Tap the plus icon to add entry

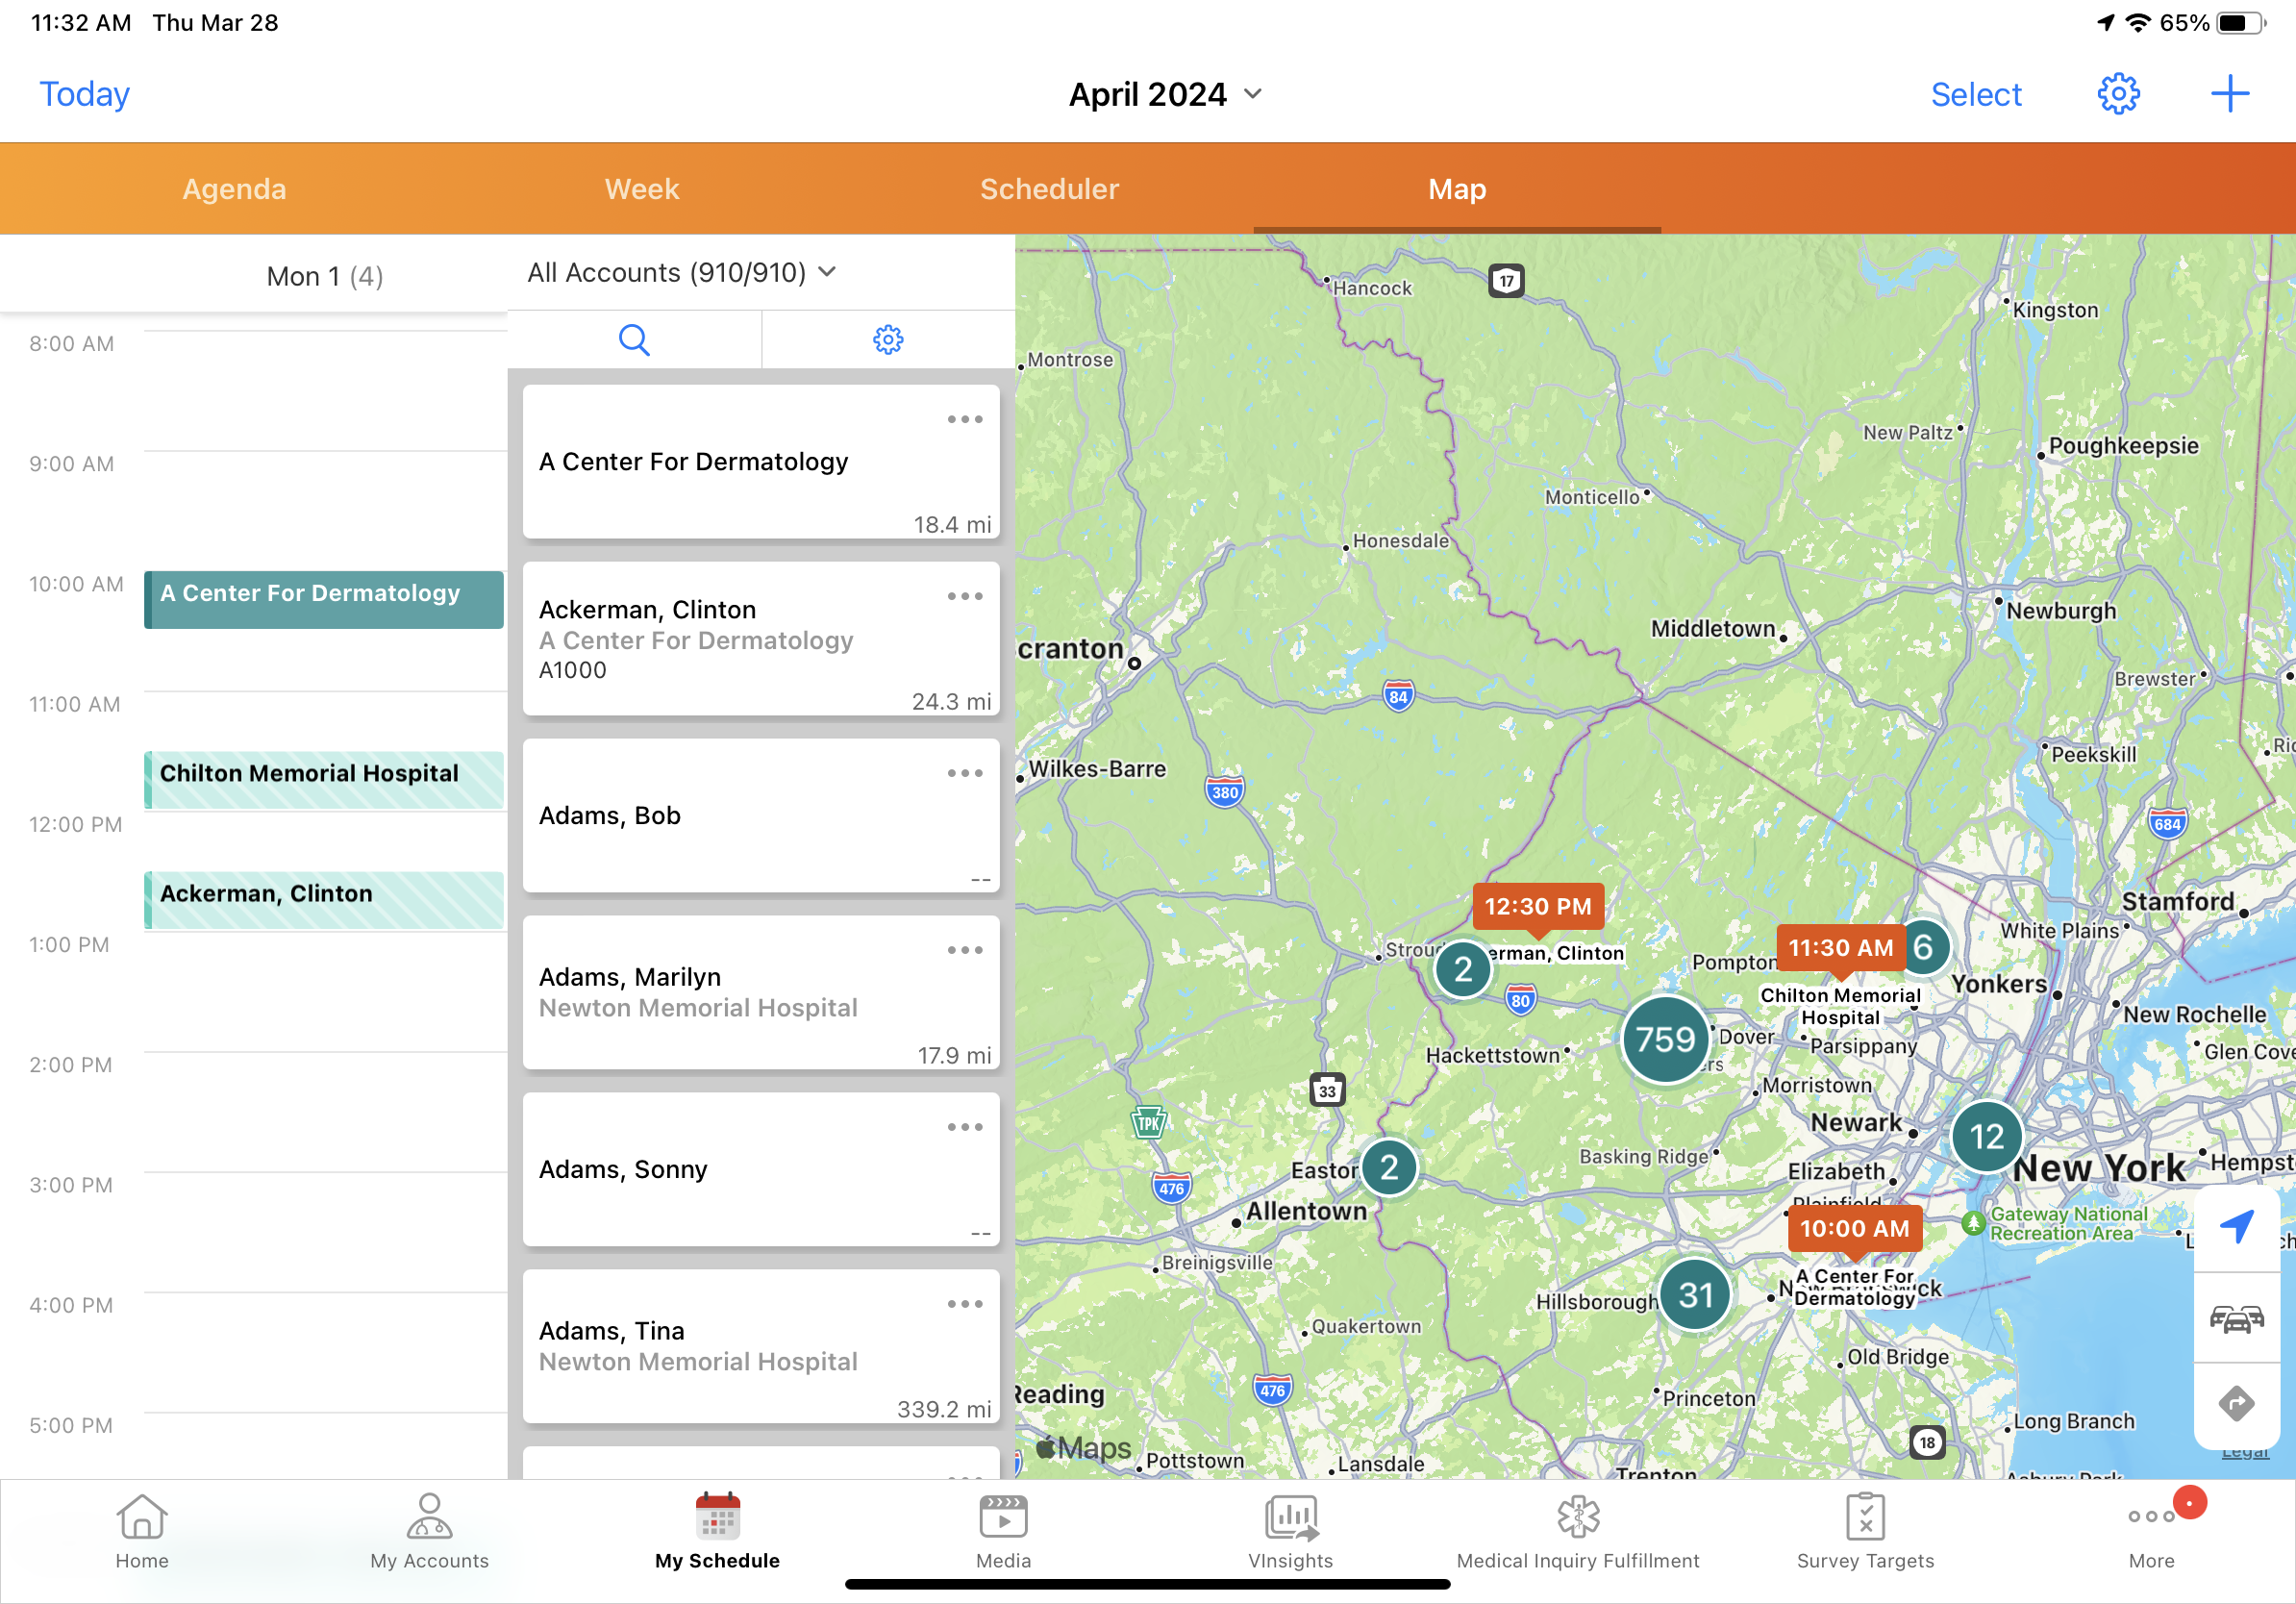pyautogui.click(x=2229, y=94)
